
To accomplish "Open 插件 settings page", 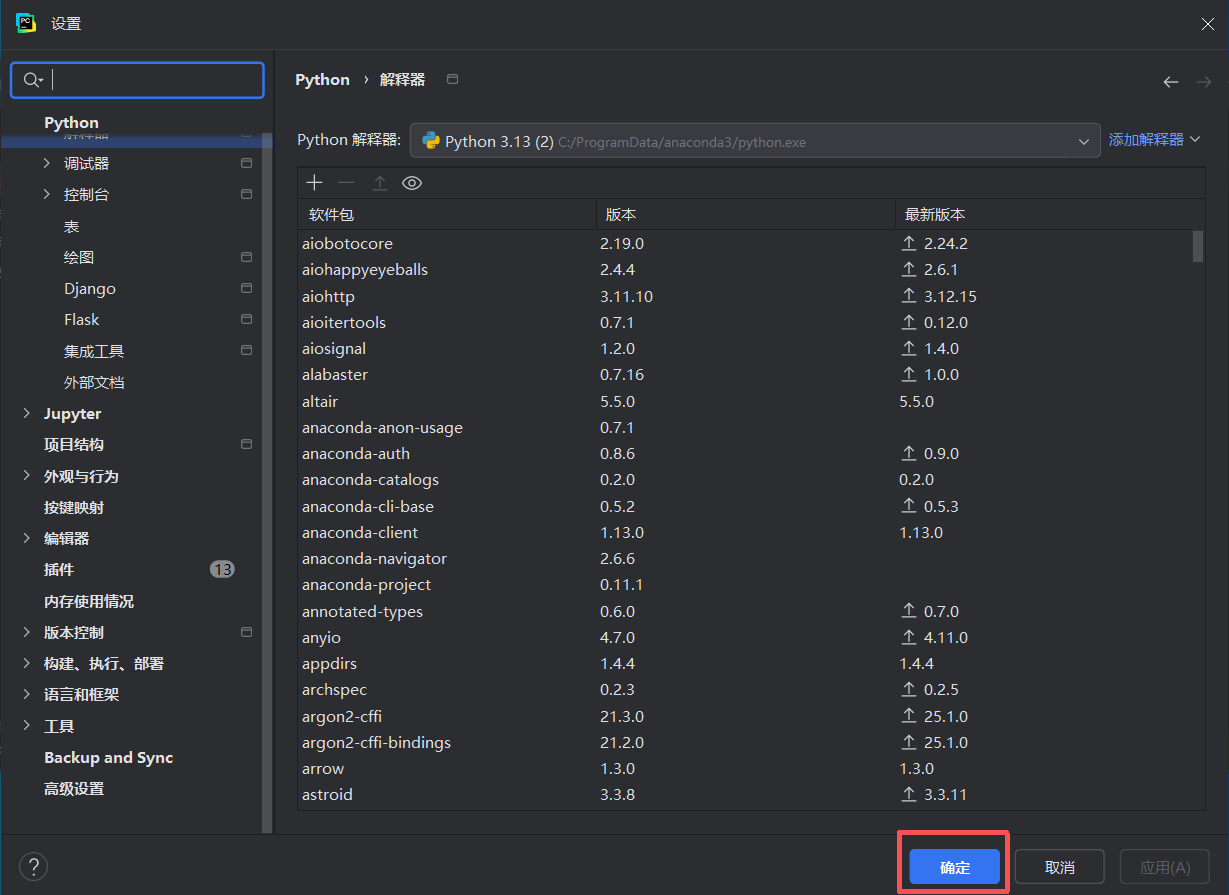I will 59,569.
